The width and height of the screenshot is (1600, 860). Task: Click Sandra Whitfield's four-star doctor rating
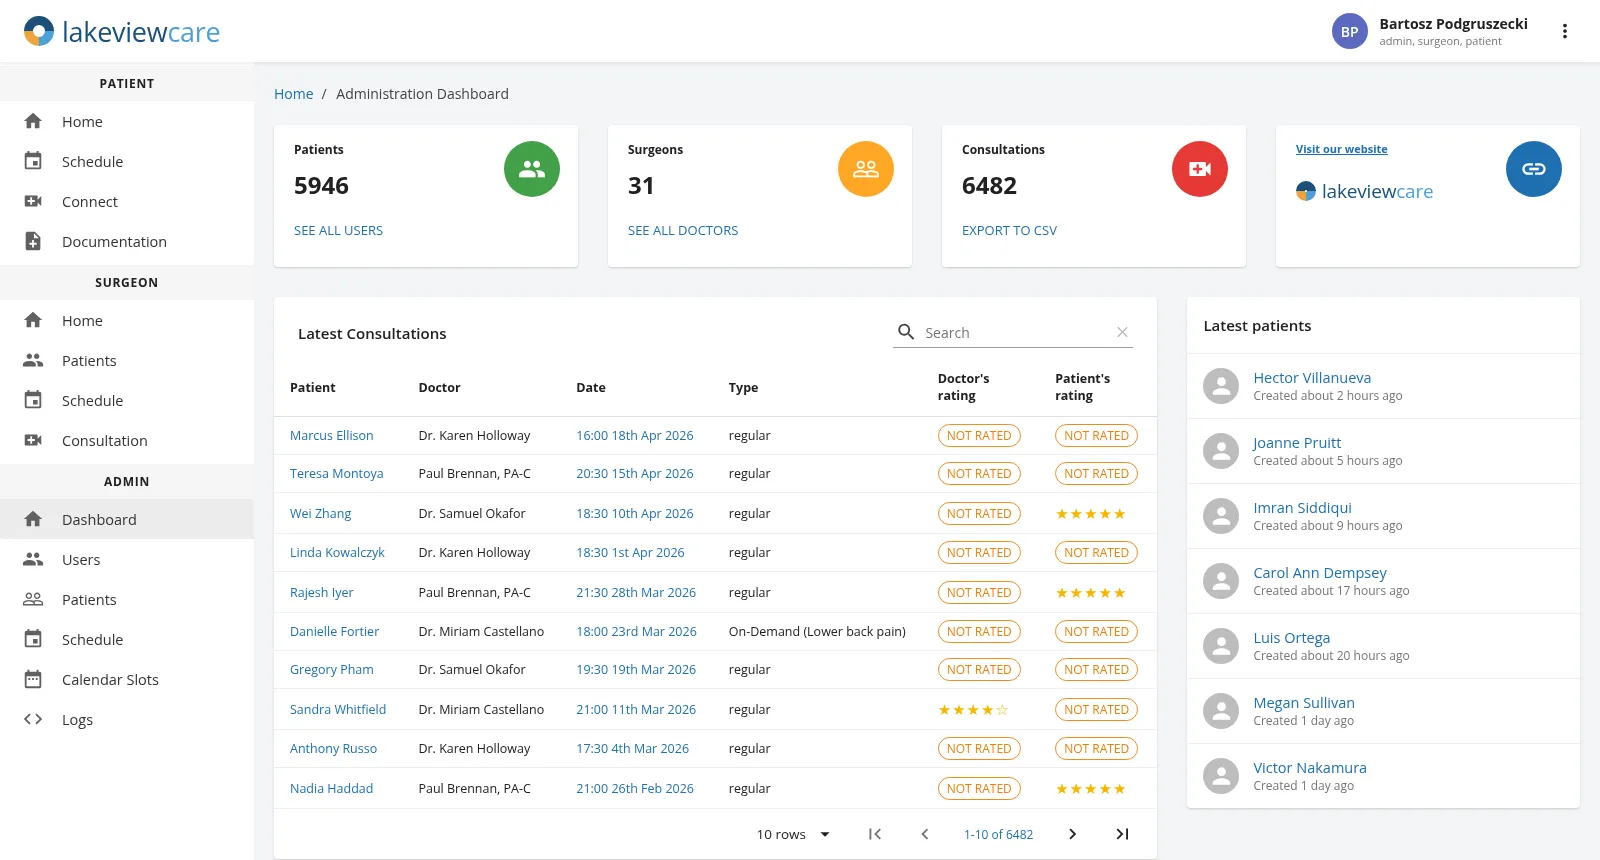click(973, 710)
